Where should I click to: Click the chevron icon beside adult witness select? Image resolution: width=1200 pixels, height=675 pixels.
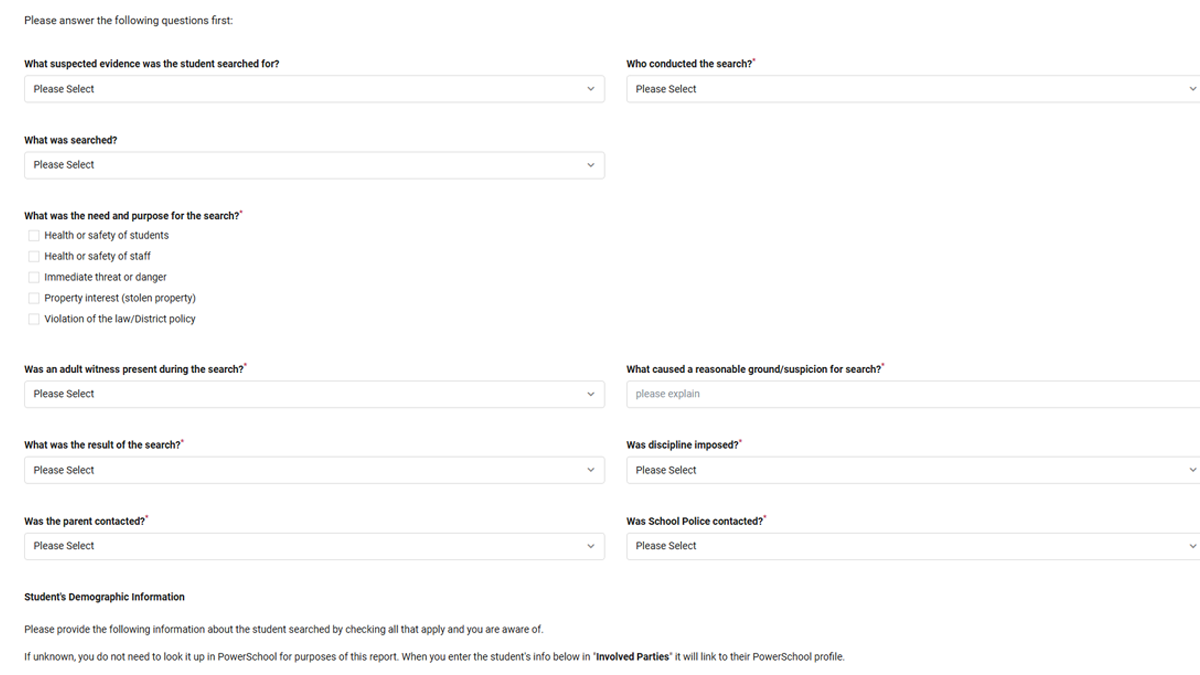click(x=591, y=393)
